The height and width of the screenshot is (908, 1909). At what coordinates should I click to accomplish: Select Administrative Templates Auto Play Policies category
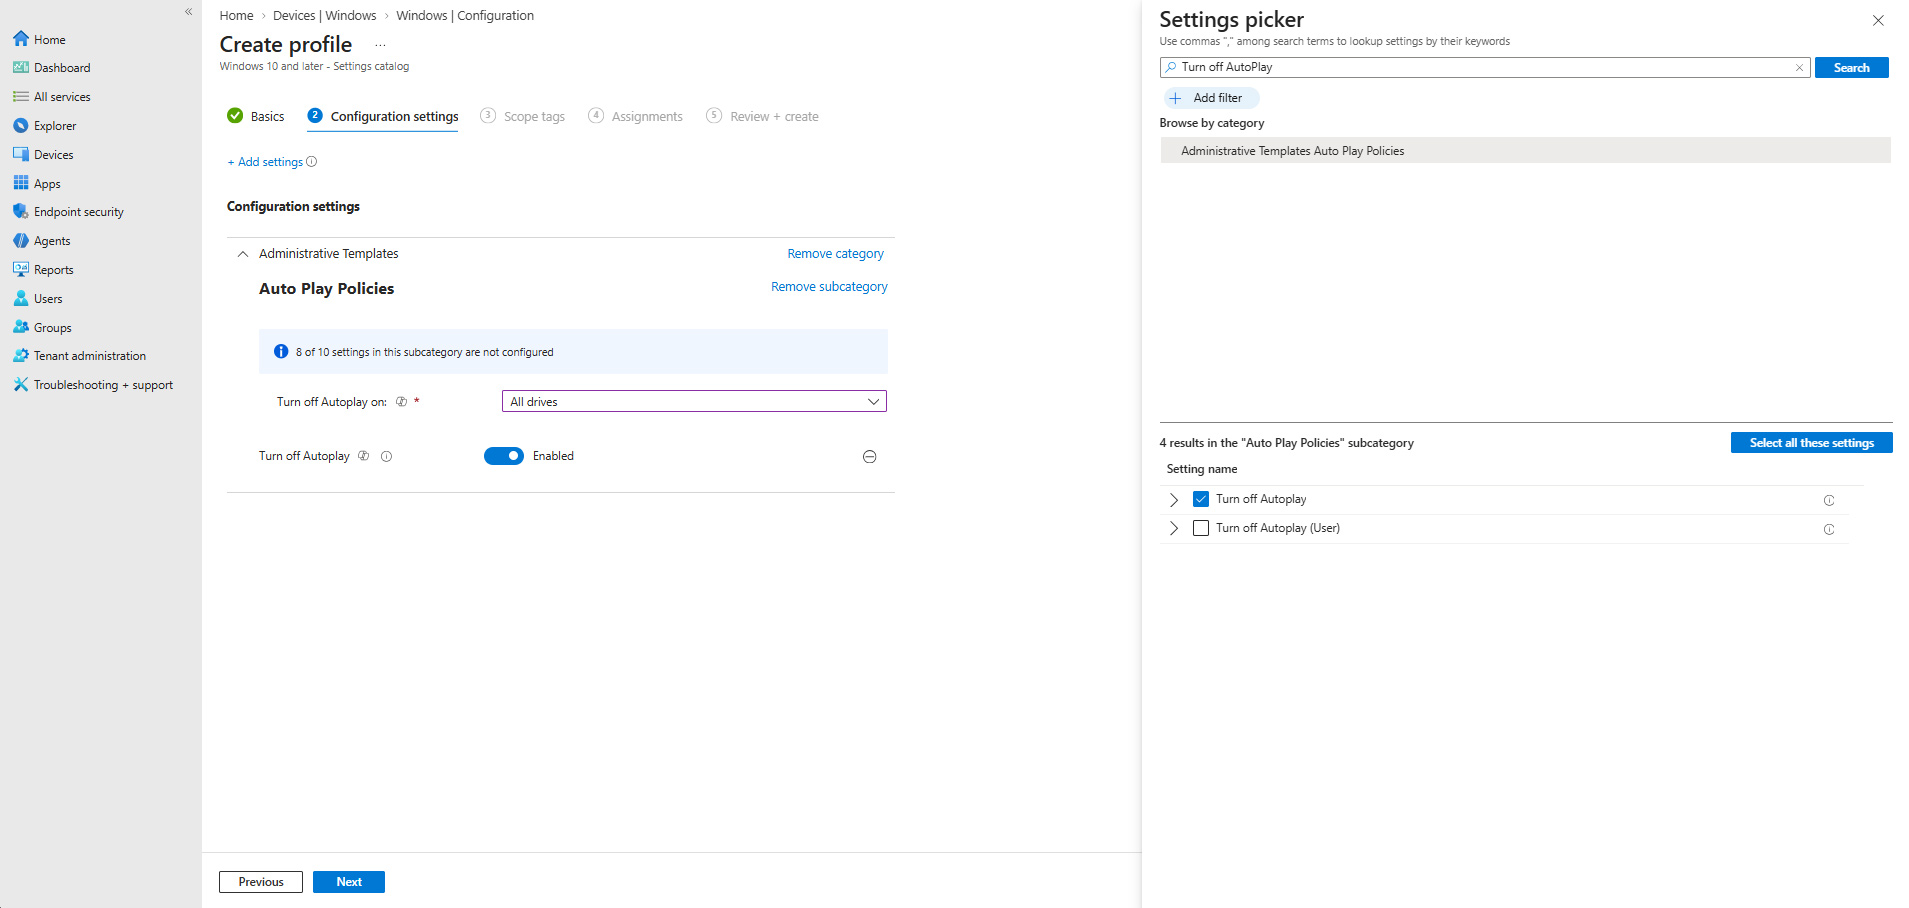[x=1525, y=150]
